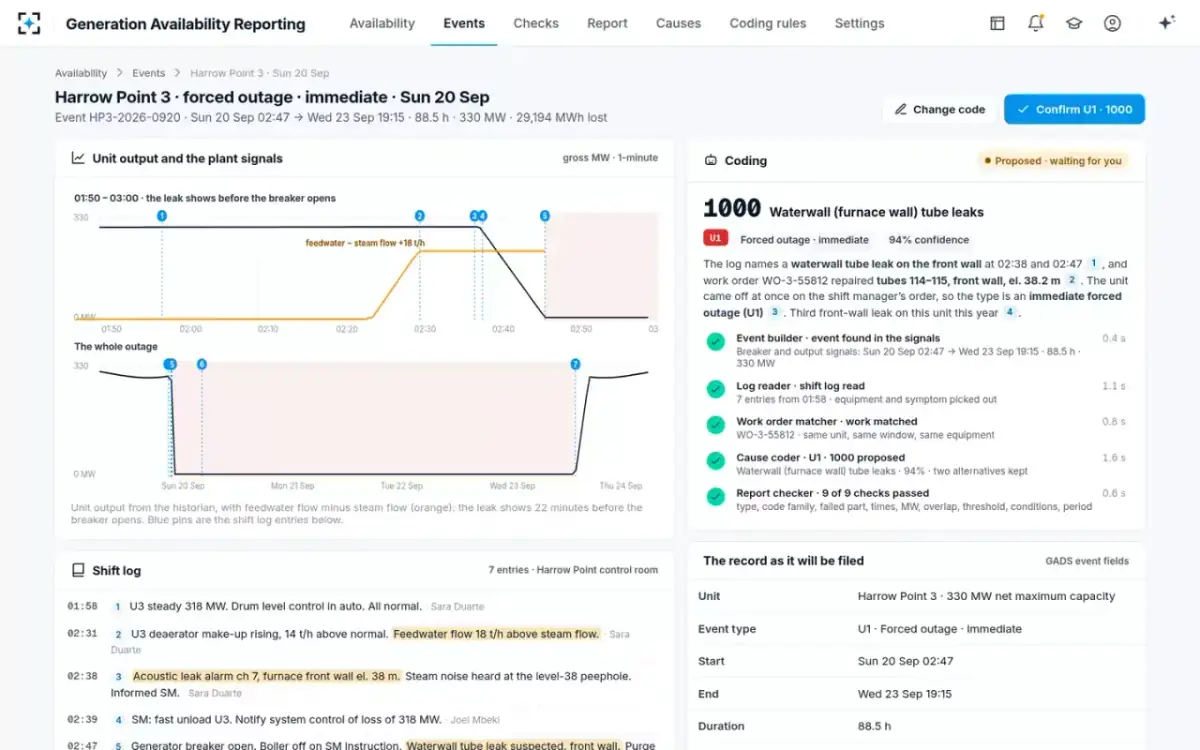Click 'Event builder · event found in the signals'
Screen dimensions: 1200x750
pyautogui.click(x=838, y=338)
